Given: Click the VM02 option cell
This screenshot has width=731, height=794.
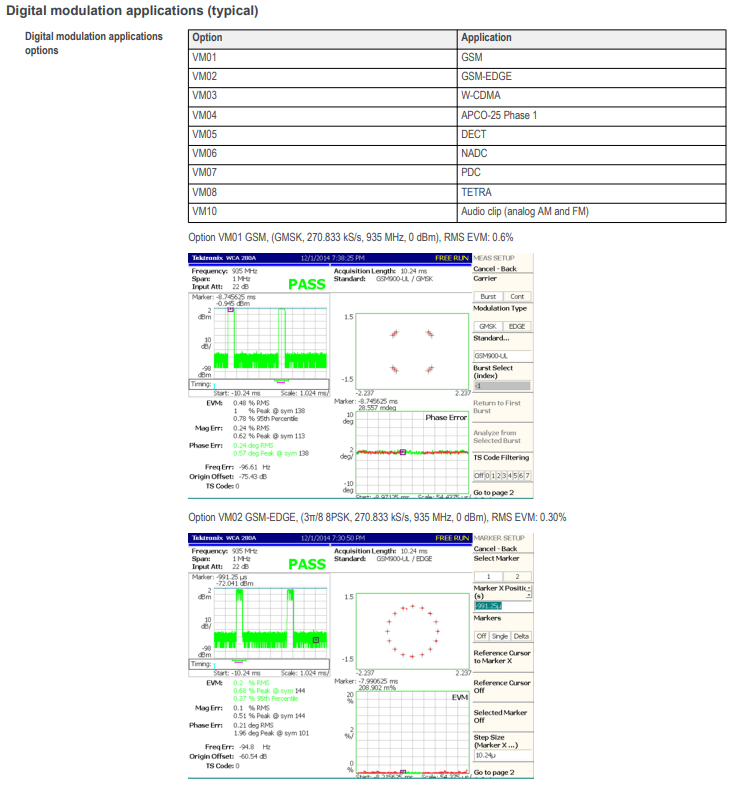Looking at the screenshot, I should click(322, 77).
